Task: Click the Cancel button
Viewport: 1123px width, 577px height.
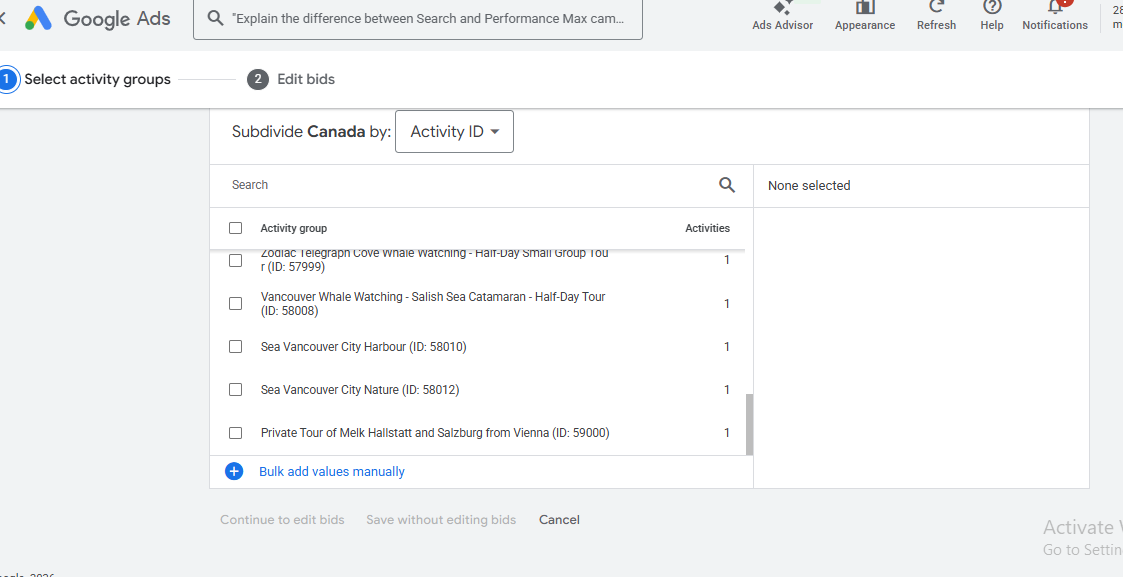Action: [559, 520]
